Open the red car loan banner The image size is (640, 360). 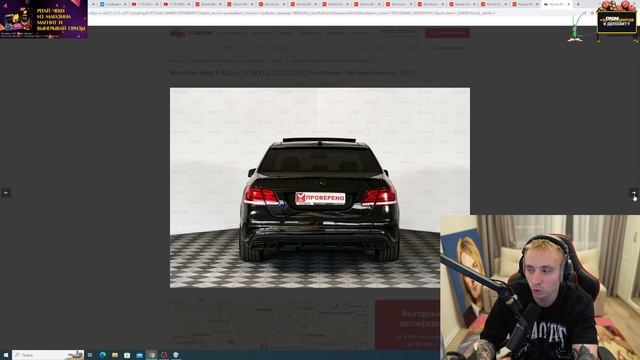click(x=407, y=324)
